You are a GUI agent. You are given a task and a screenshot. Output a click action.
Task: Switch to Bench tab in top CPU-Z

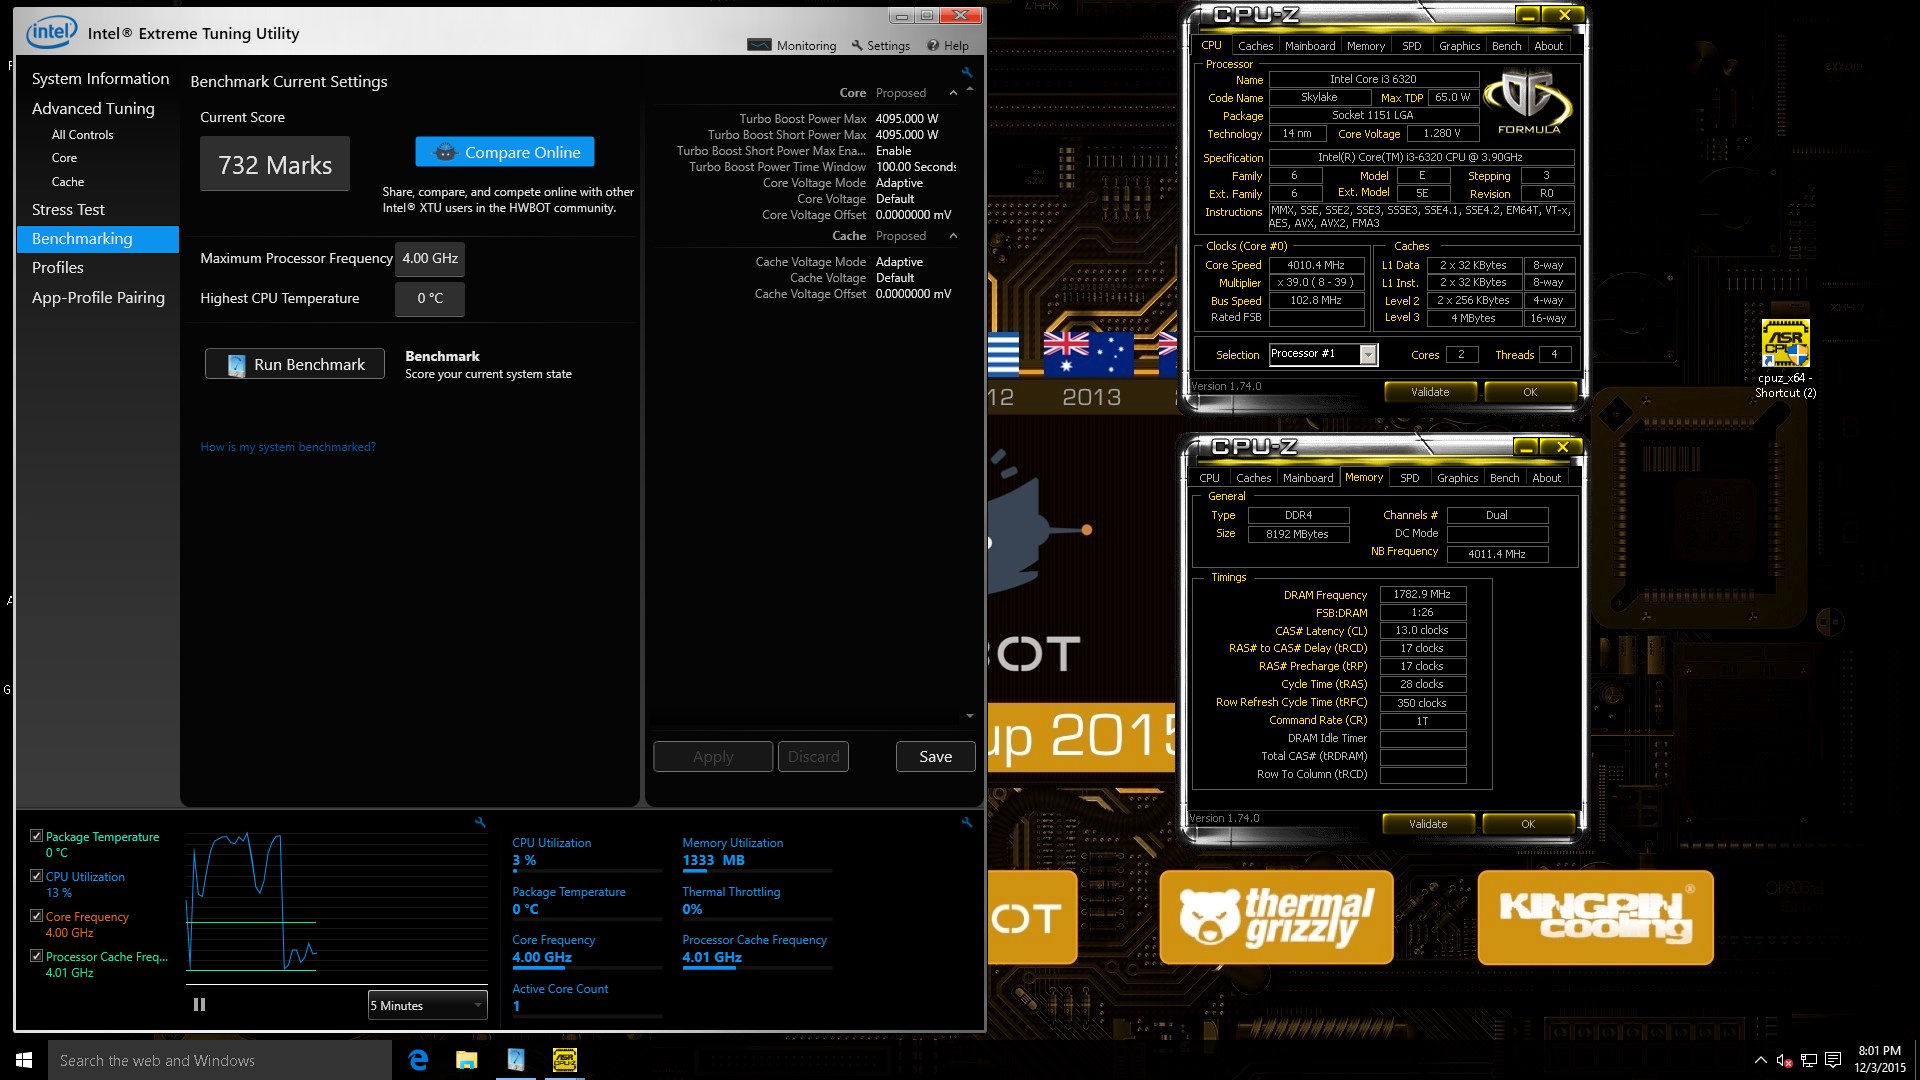[1506, 46]
